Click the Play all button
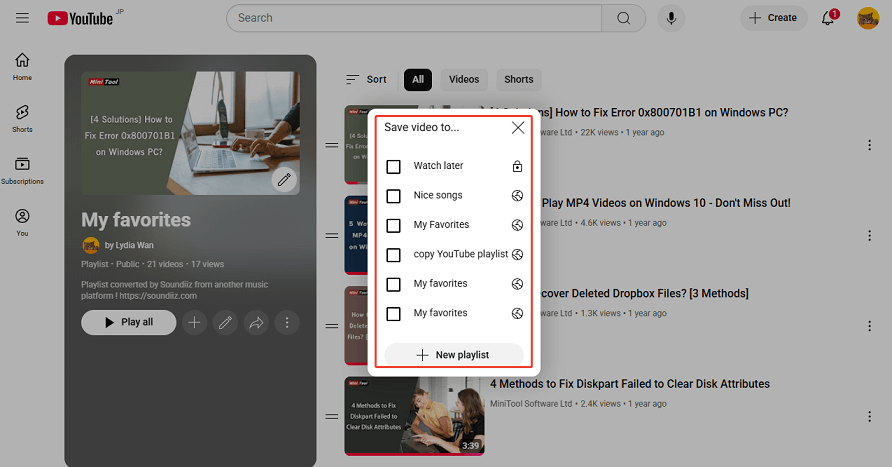 click(x=129, y=323)
